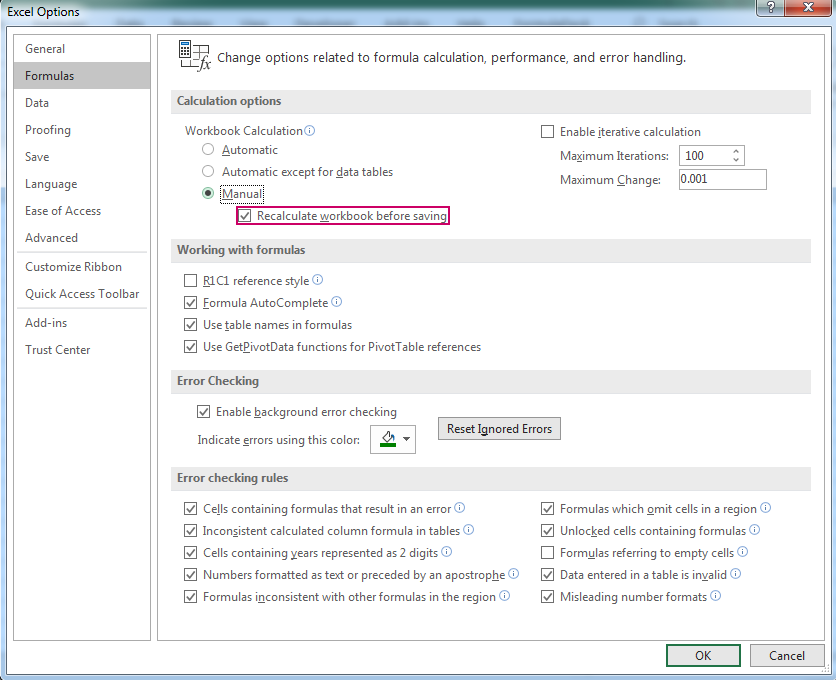Toggle Numbers formatted as text rule

pos(190,574)
